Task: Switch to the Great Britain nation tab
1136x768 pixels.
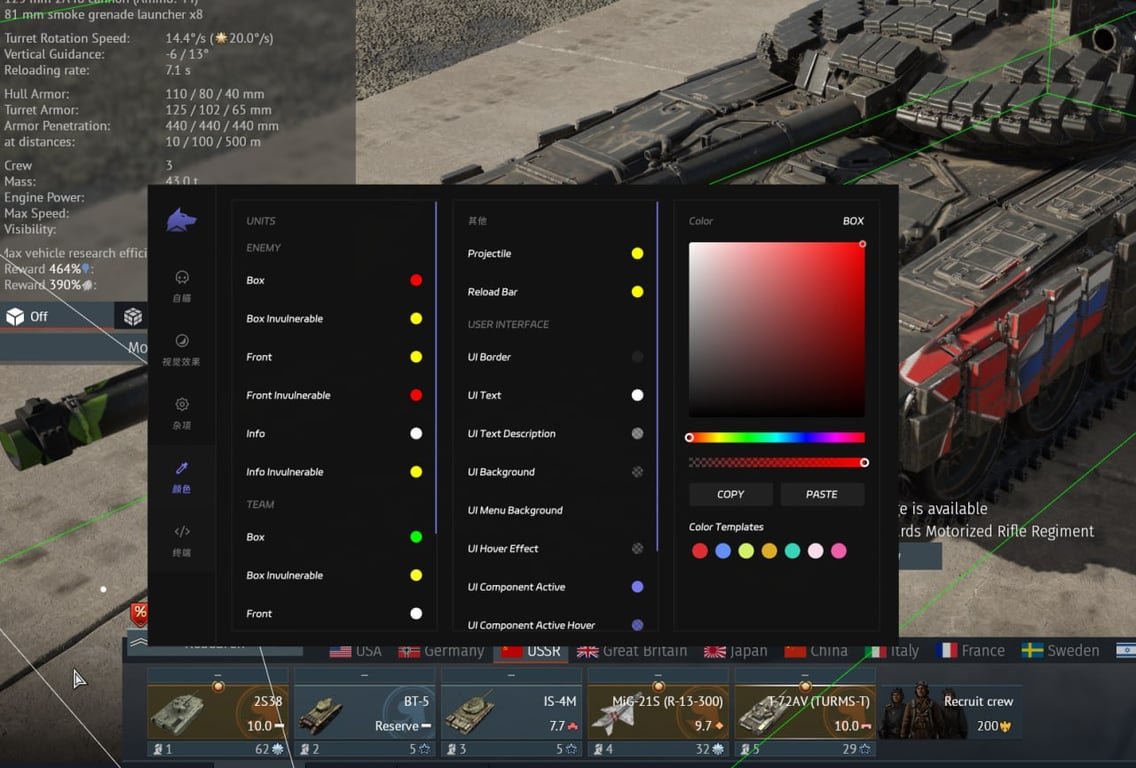Action: click(x=632, y=651)
